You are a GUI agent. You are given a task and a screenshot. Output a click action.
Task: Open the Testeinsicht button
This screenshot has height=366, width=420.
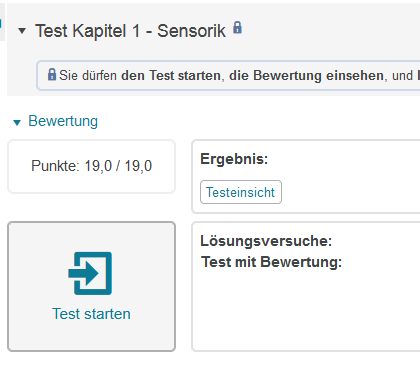241,192
